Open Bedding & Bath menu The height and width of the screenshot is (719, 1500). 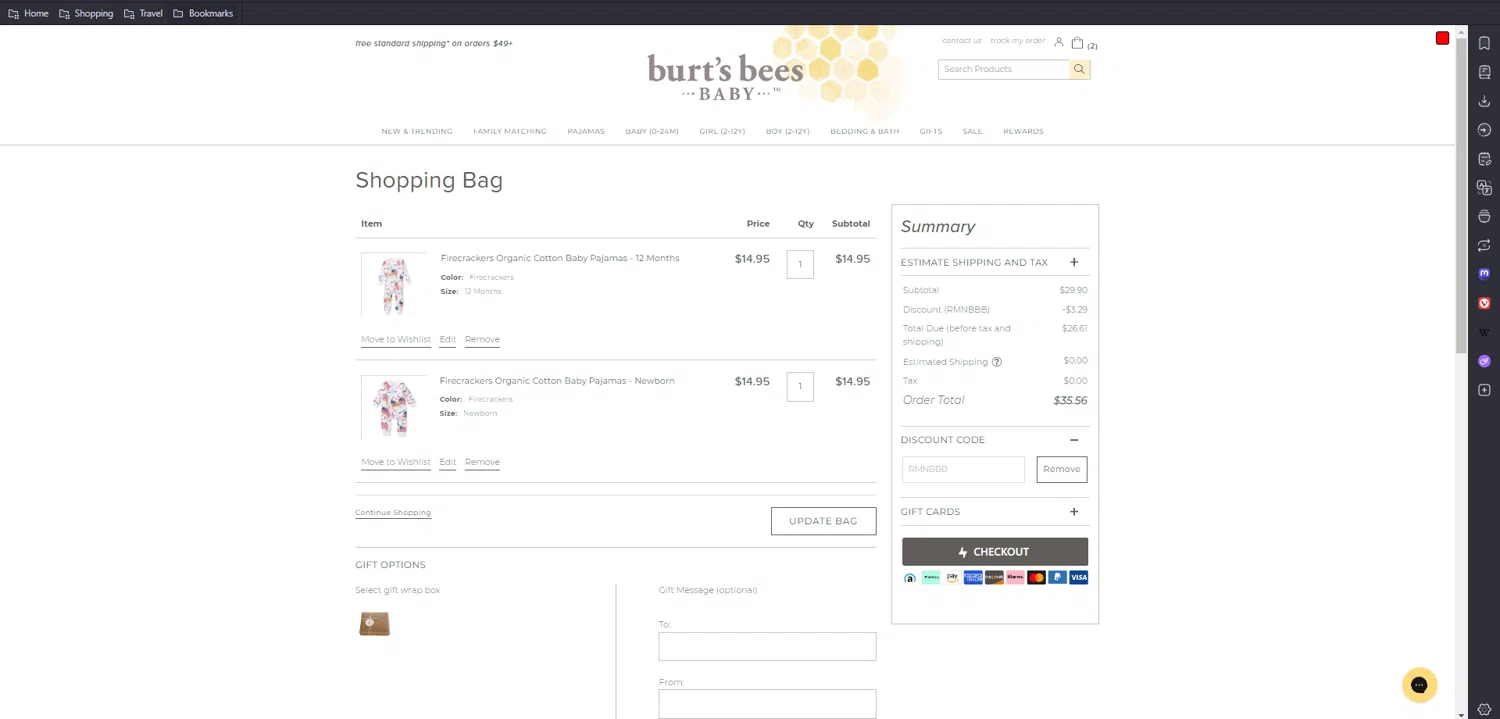(865, 131)
